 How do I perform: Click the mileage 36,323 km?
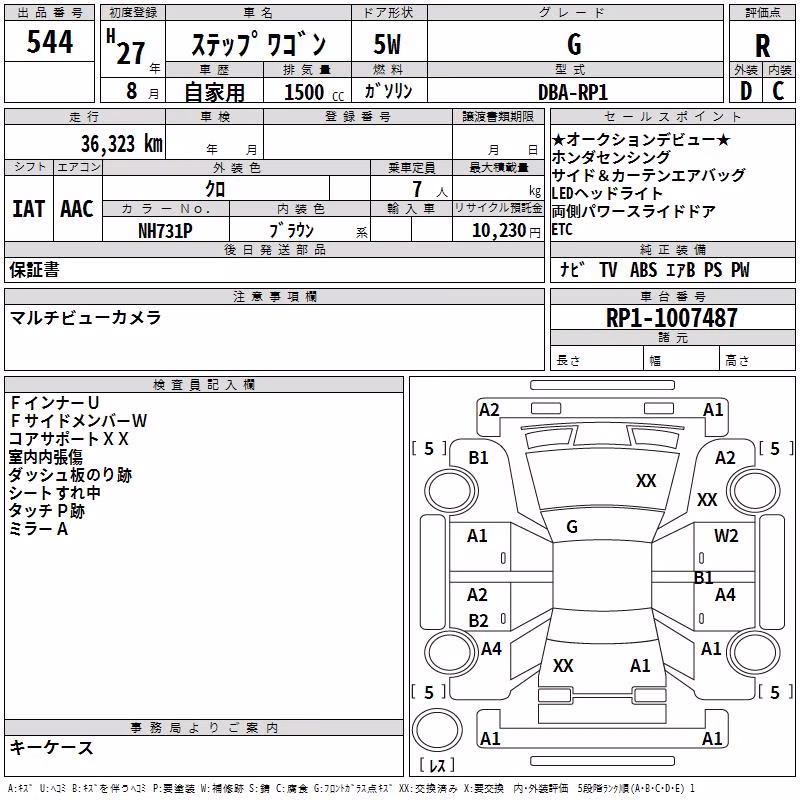point(121,144)
